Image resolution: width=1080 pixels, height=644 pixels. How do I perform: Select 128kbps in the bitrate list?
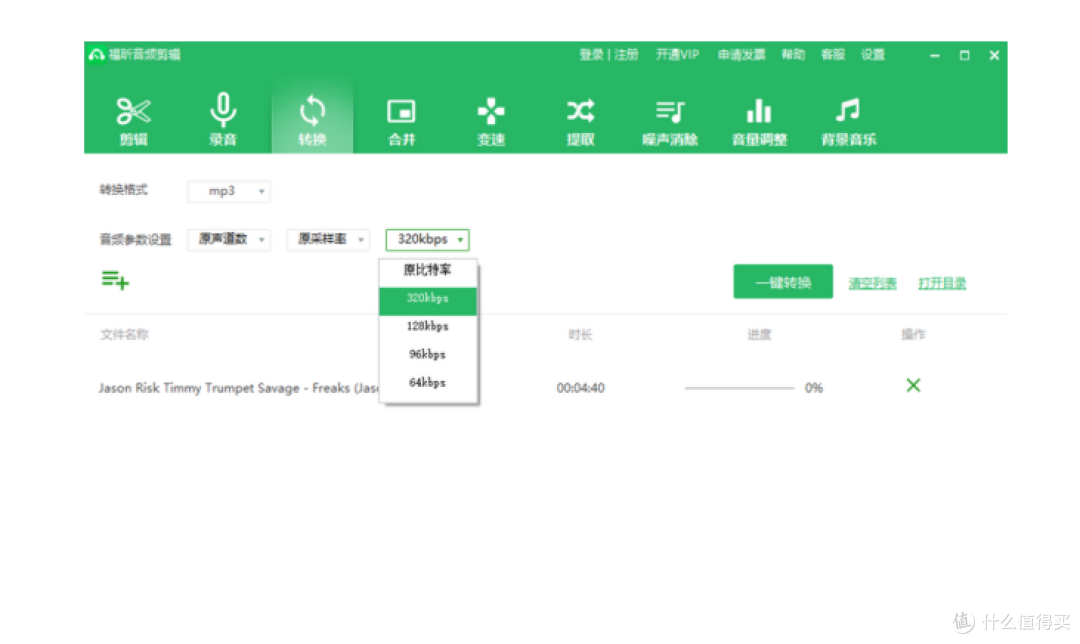428,326
